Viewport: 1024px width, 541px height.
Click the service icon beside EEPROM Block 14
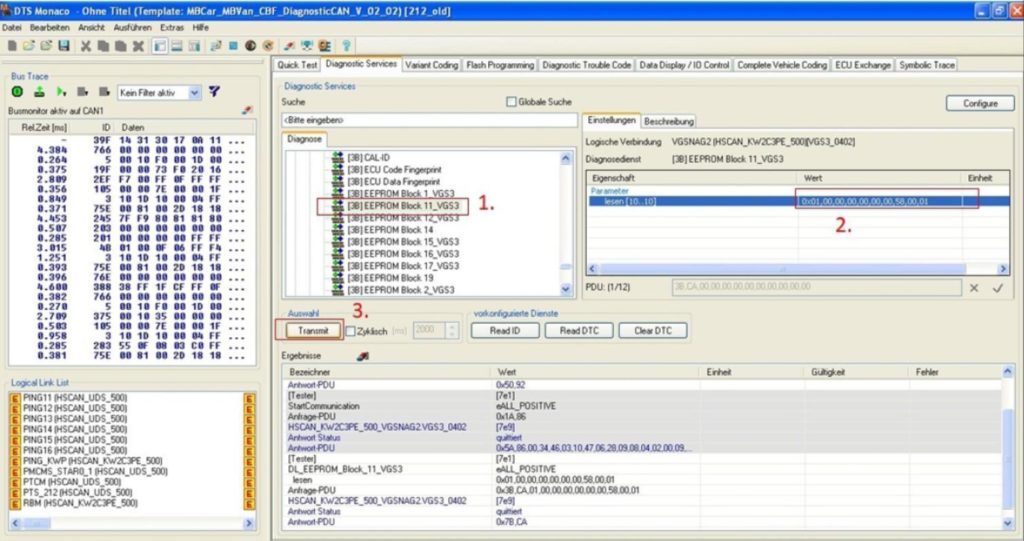pyautogui.click(x=338, y=230)
